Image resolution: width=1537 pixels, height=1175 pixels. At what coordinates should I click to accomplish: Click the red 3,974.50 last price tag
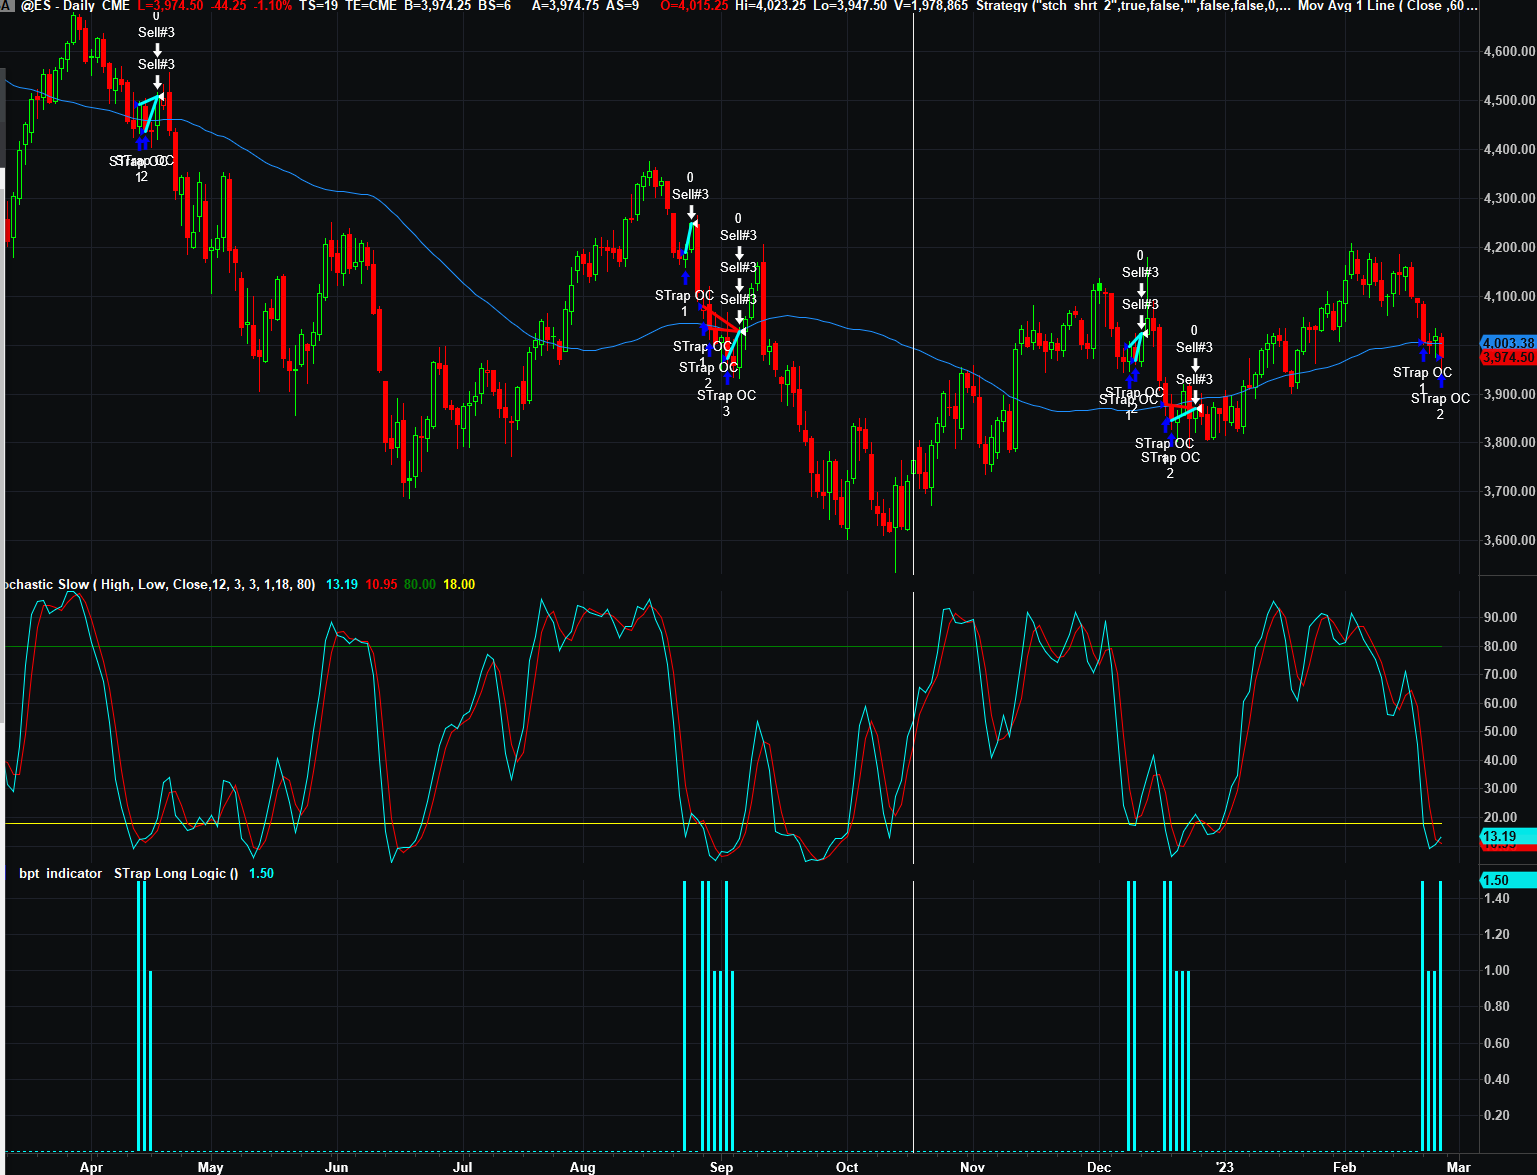tap(1508, 357)
